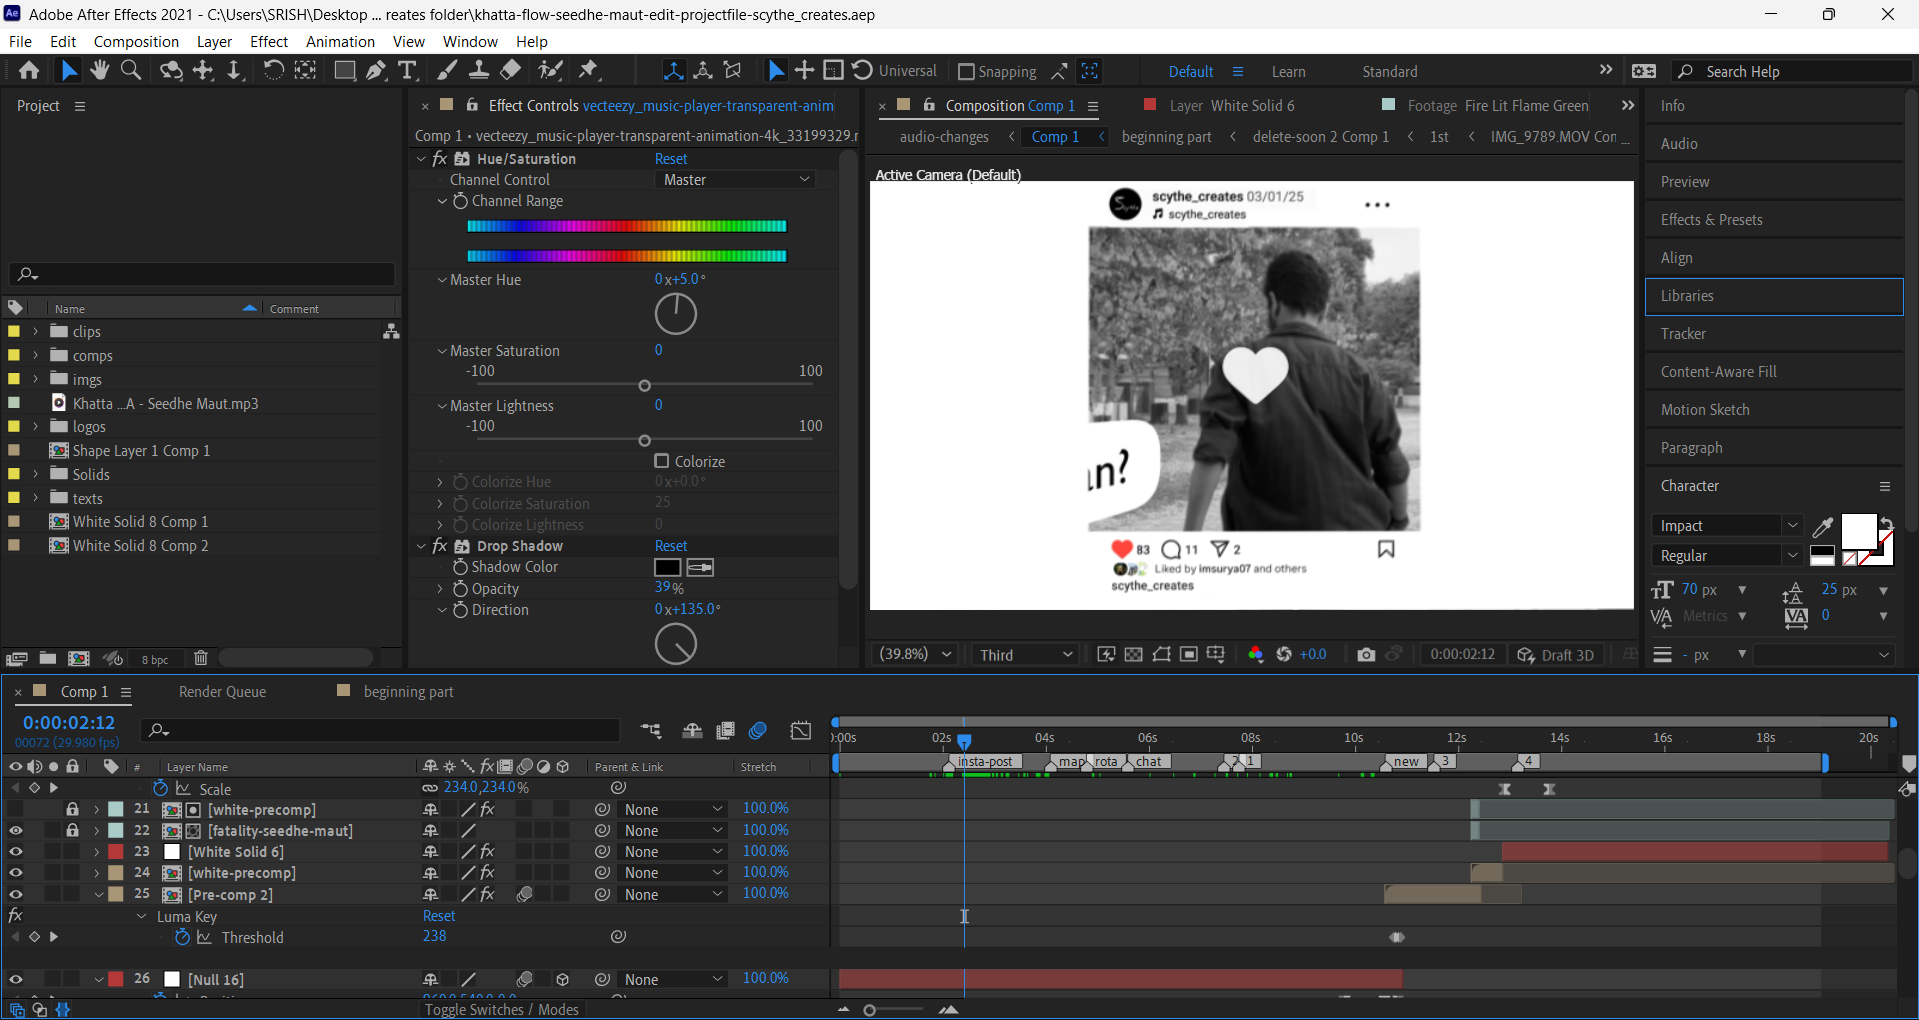
Task: Click the Shadow Color black swatch
Action: [x=667, y=568]
